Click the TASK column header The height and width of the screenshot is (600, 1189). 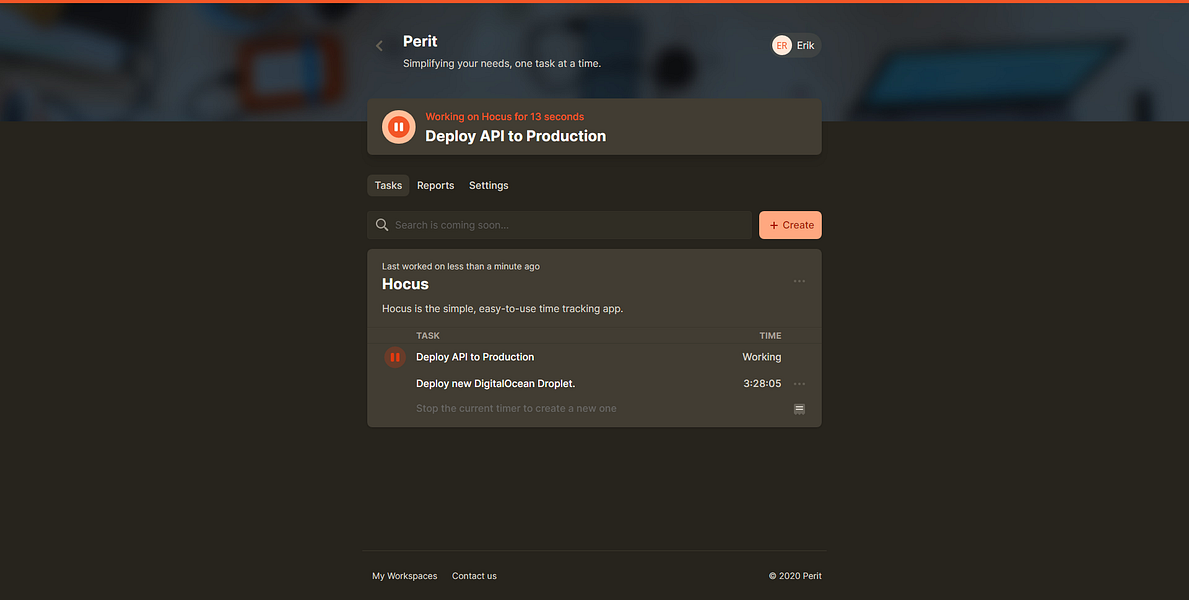point(428,335)
